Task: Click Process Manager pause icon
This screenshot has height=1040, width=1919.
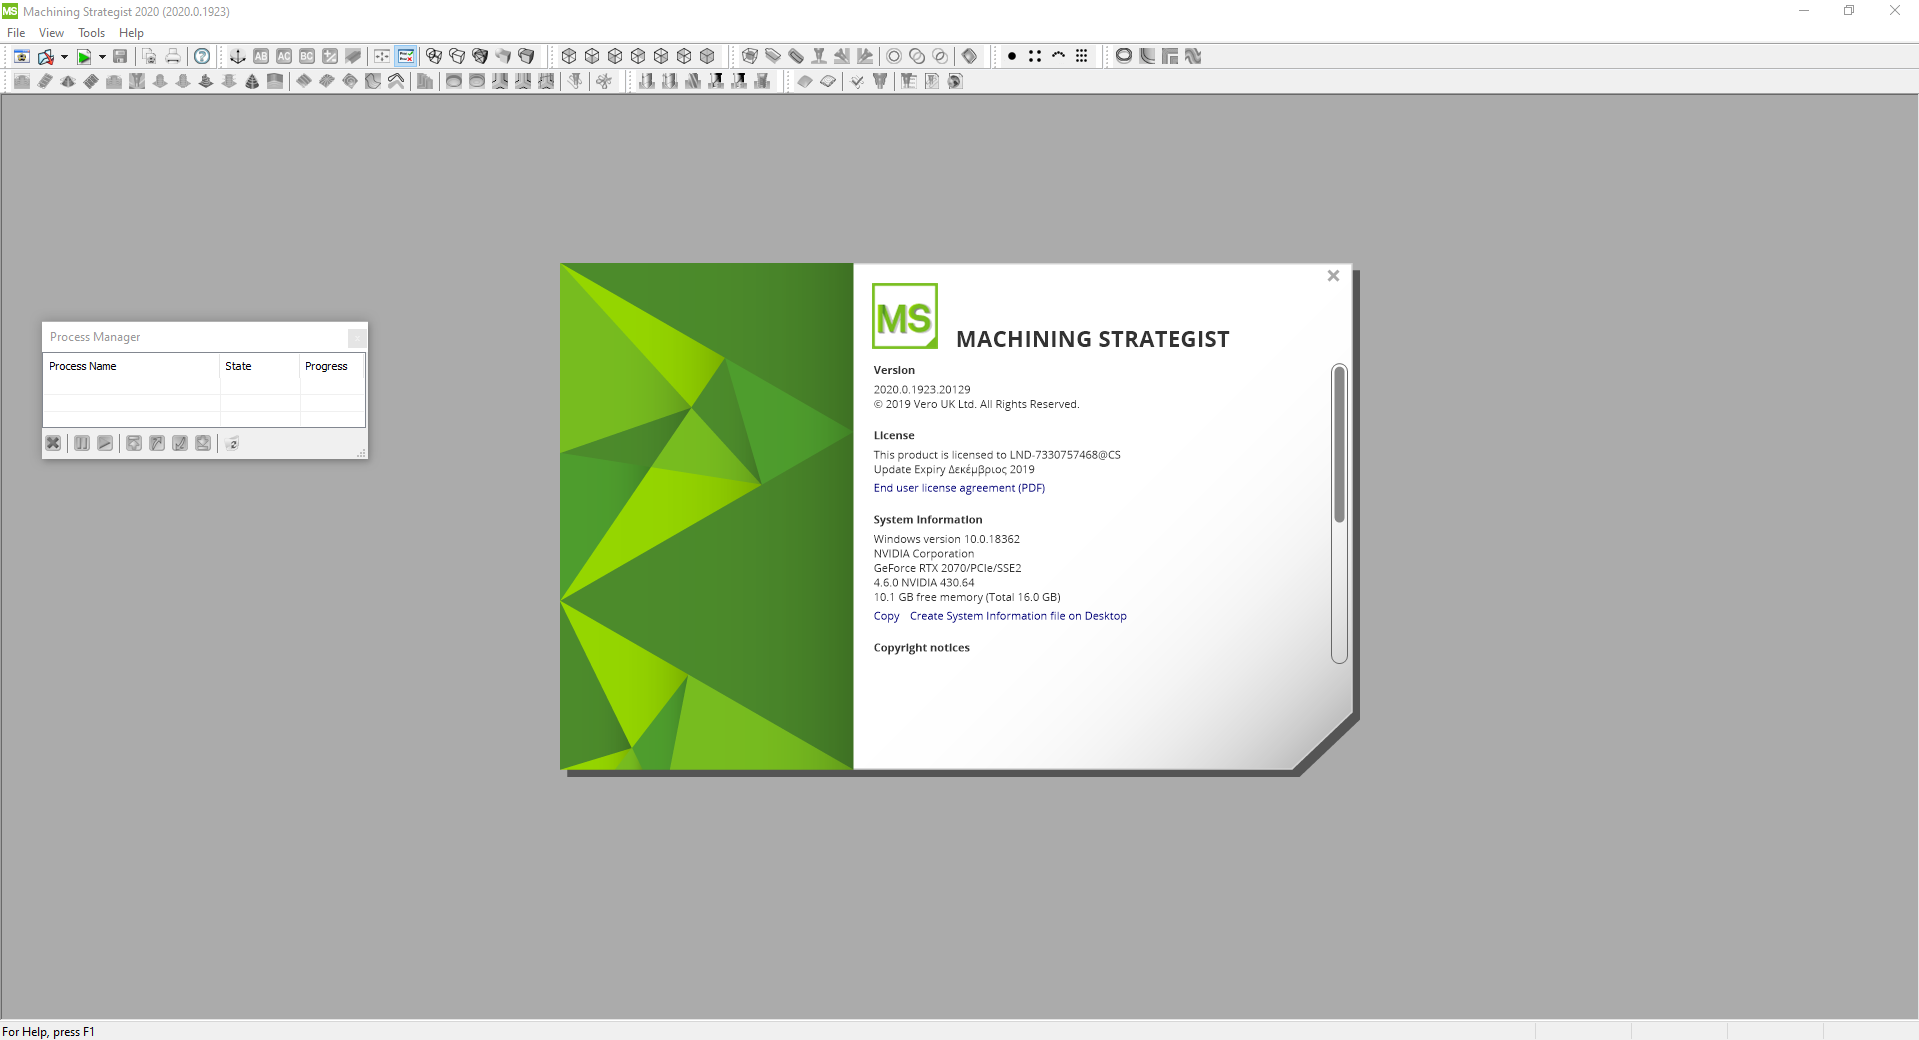Action: (x=82, y=443)
